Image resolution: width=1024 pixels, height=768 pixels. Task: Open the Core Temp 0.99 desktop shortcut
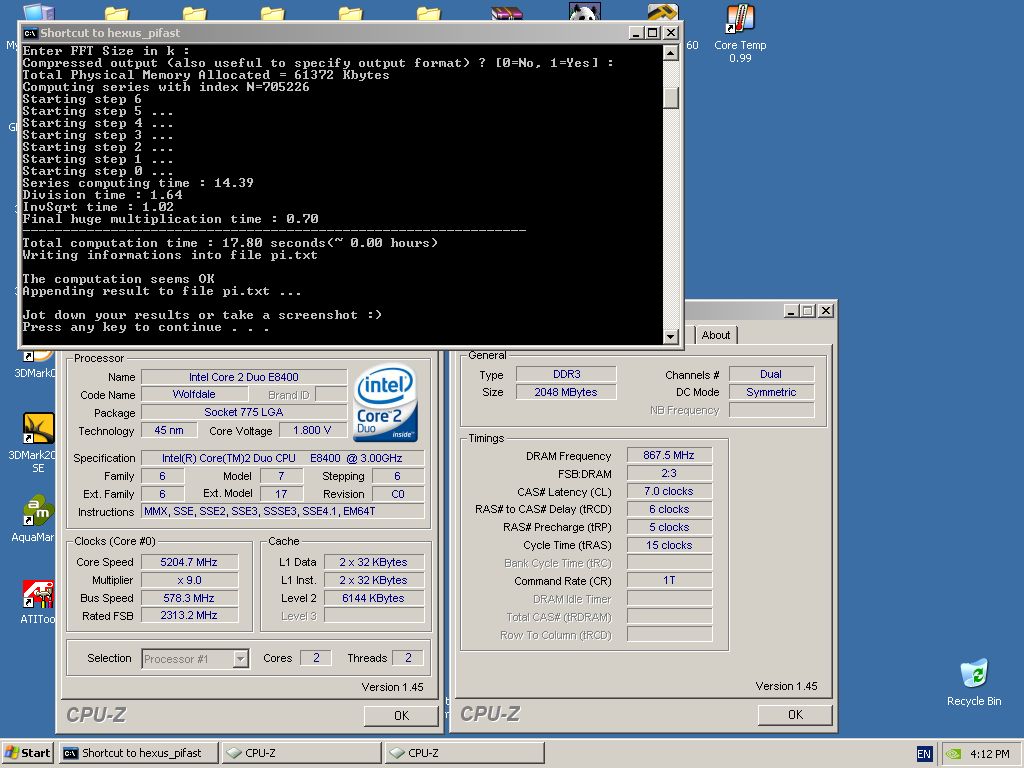tap(740, 33)
